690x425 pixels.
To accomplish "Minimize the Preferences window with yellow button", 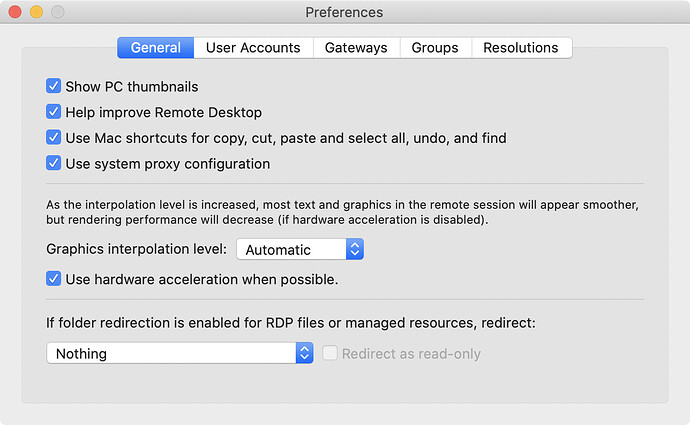I will pos(36,12).
